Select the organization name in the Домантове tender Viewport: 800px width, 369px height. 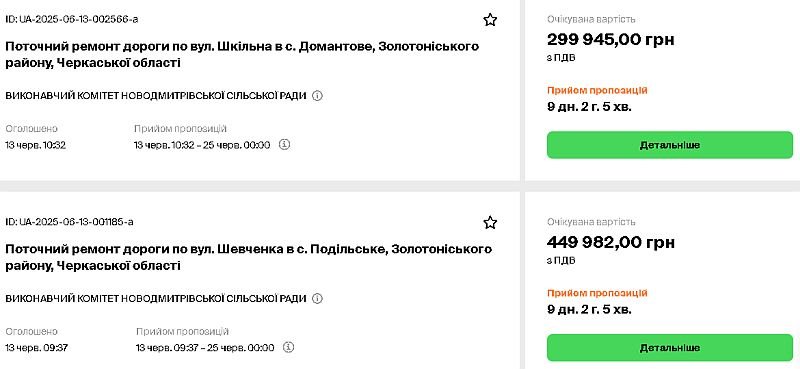pos(156,95)
